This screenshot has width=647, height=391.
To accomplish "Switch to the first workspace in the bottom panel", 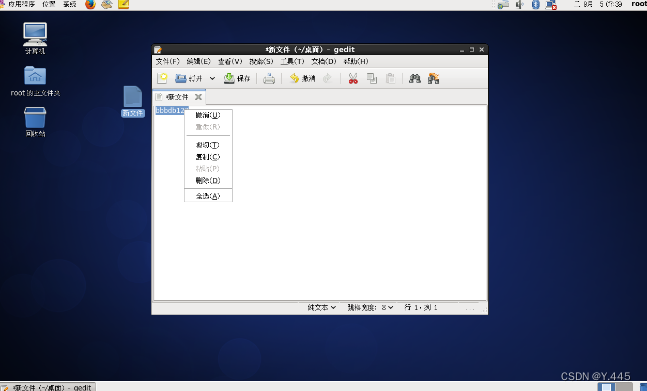I will (606, 387).
